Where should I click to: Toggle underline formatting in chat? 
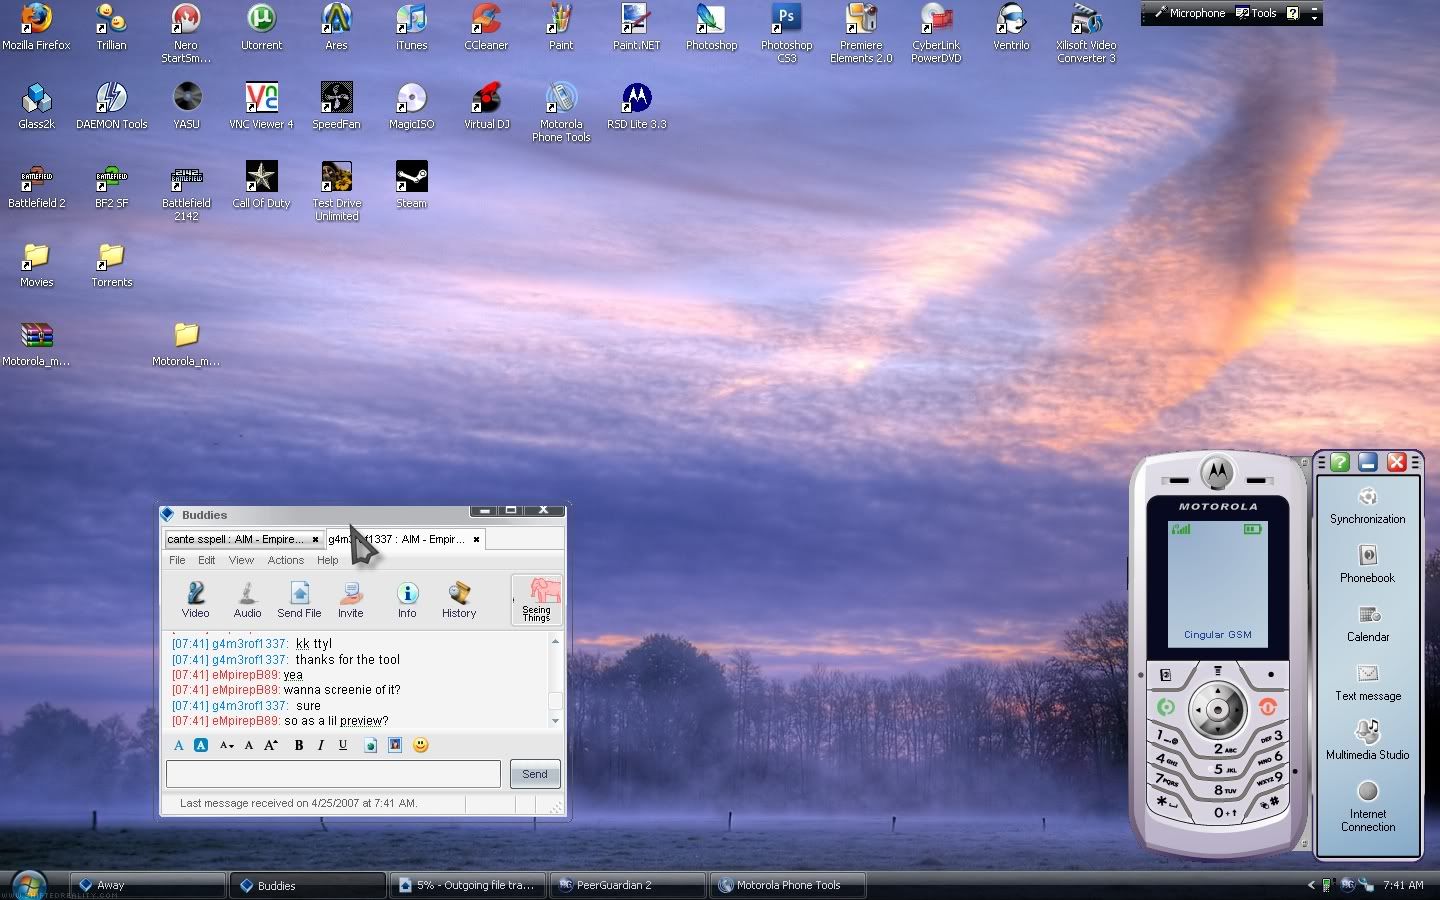coord(343,745)
